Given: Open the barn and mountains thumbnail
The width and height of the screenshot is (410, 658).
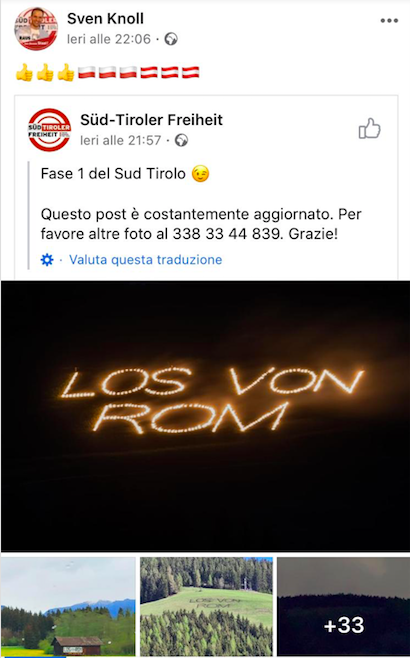Looking at the screenshot, I should click(x=68, y=606).
